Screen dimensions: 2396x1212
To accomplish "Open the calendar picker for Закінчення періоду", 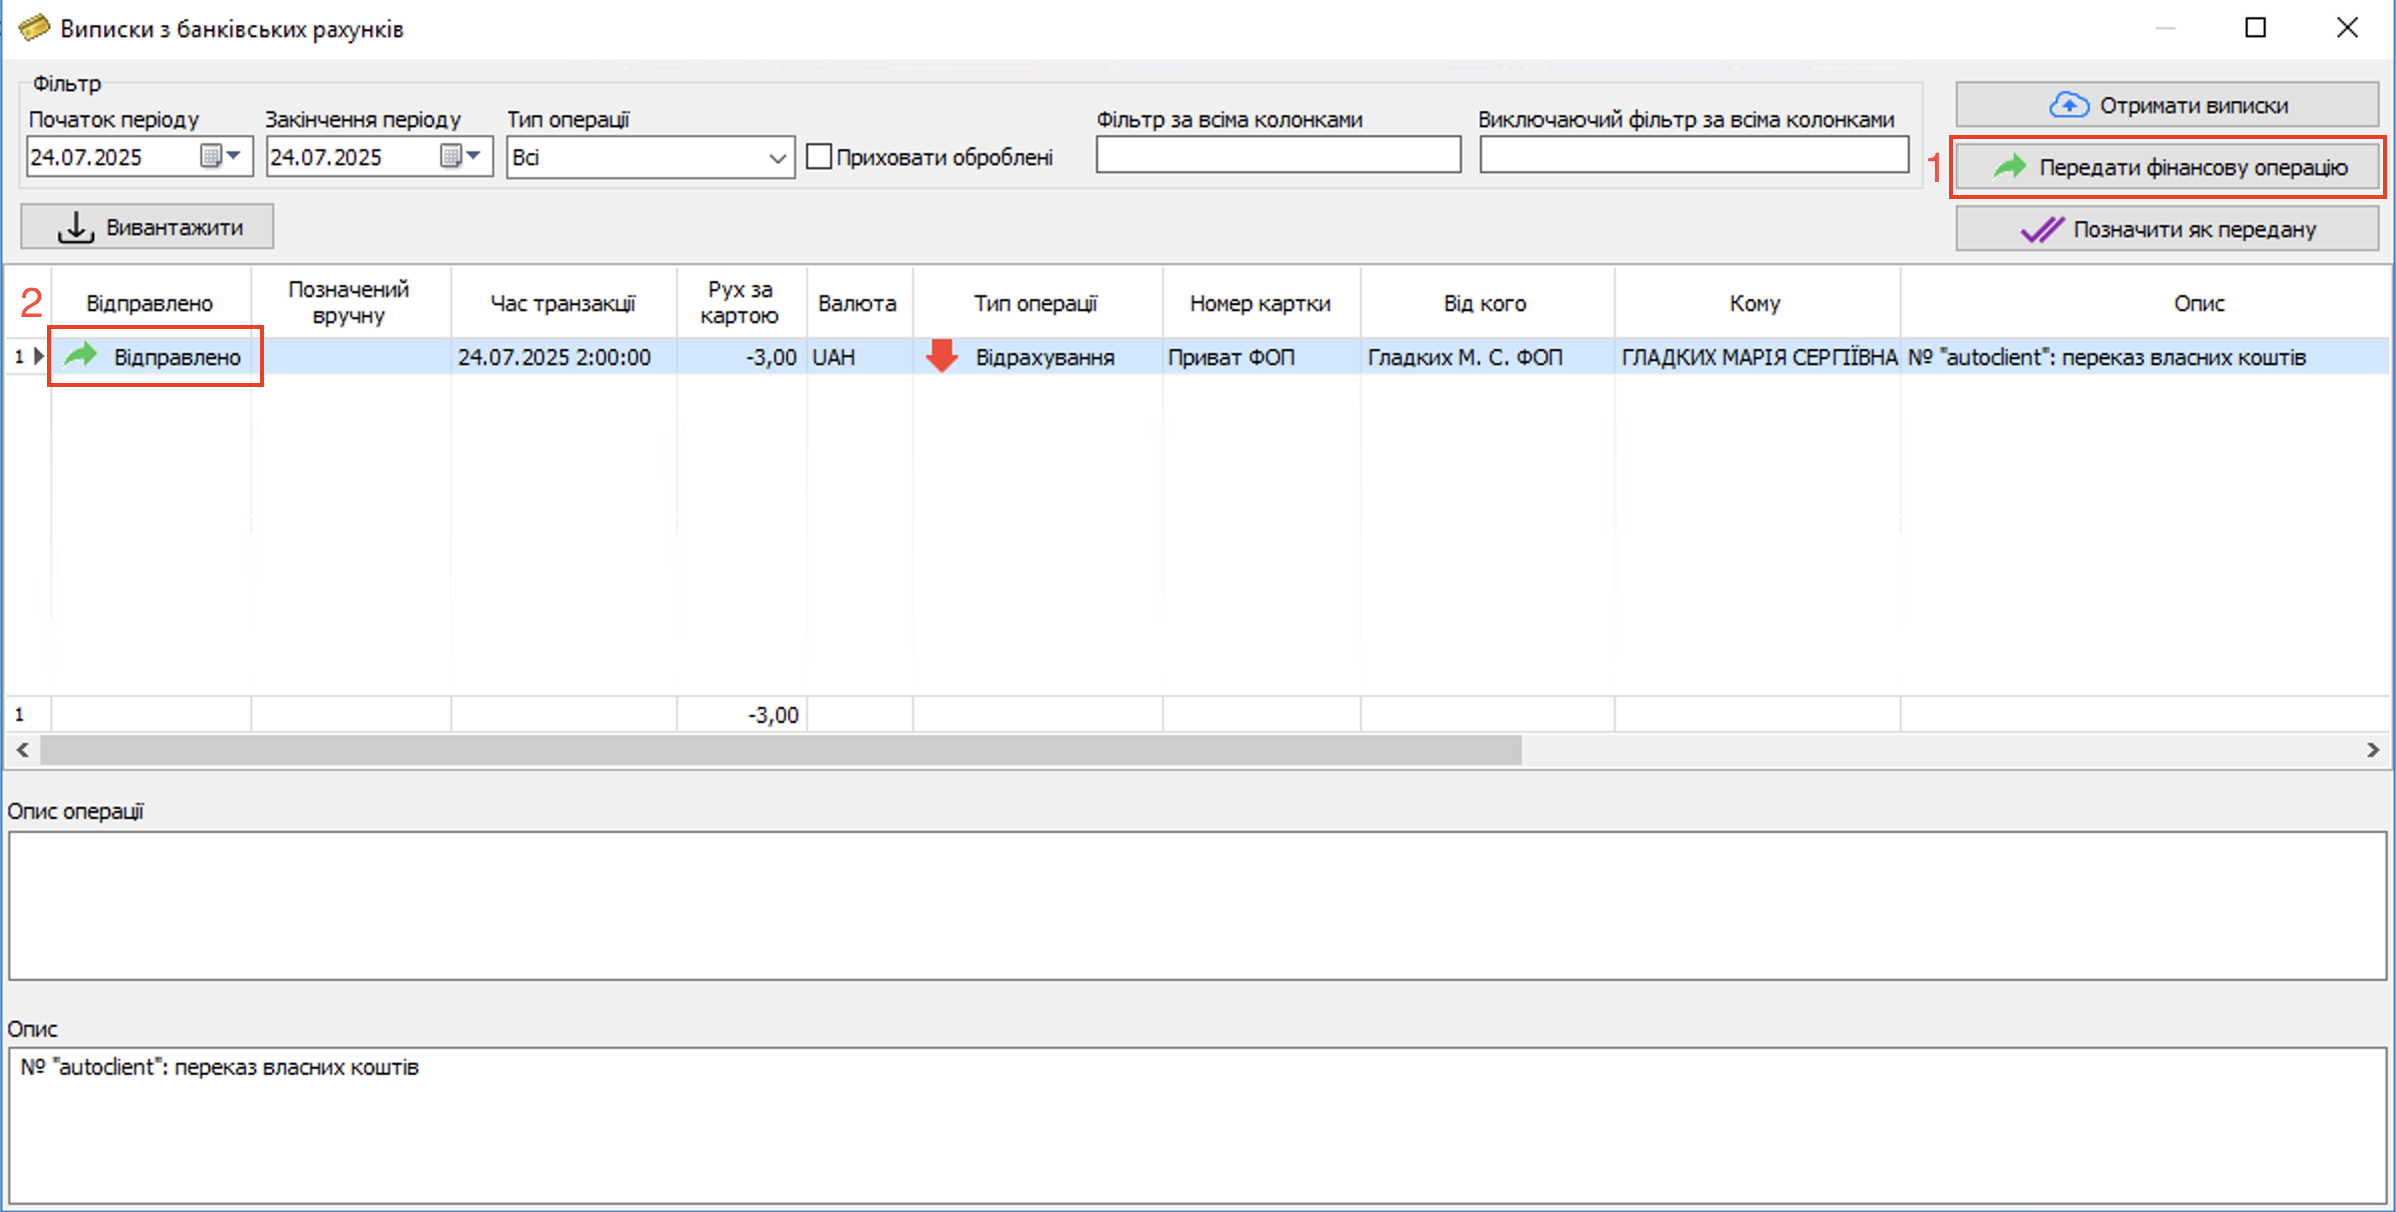I will click(x=450, y=156).
